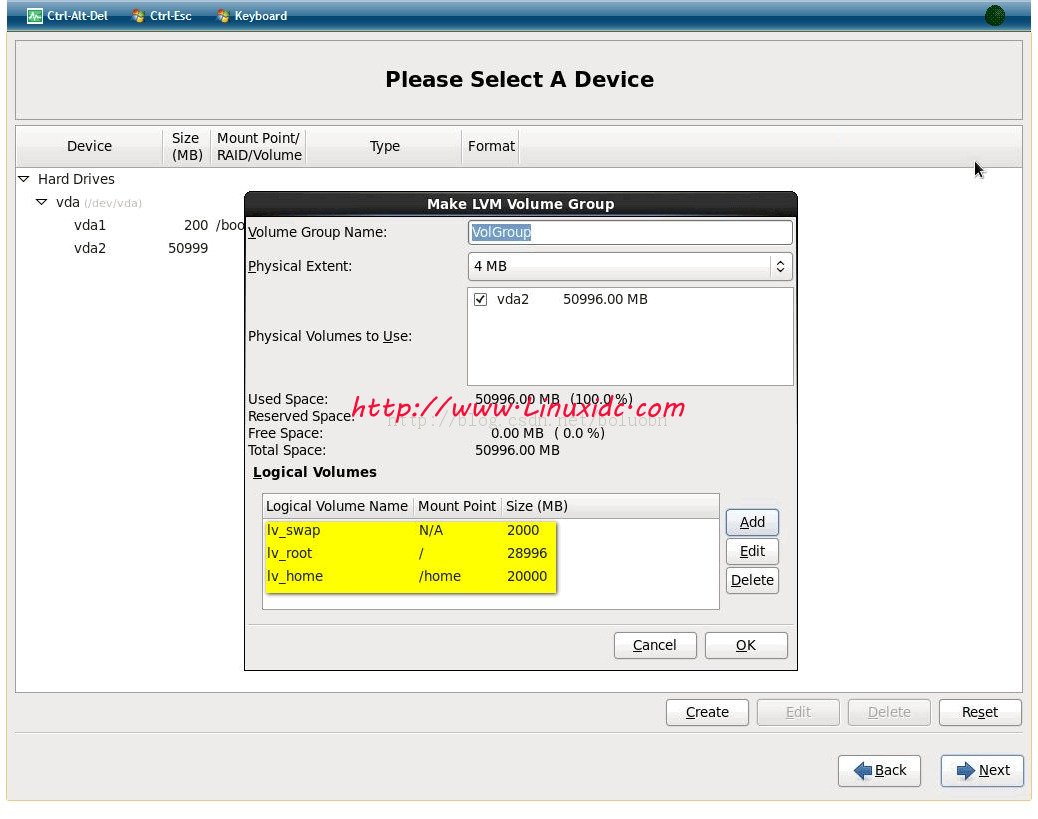Confirm the dialog with OK

click(x=746, y=645)
